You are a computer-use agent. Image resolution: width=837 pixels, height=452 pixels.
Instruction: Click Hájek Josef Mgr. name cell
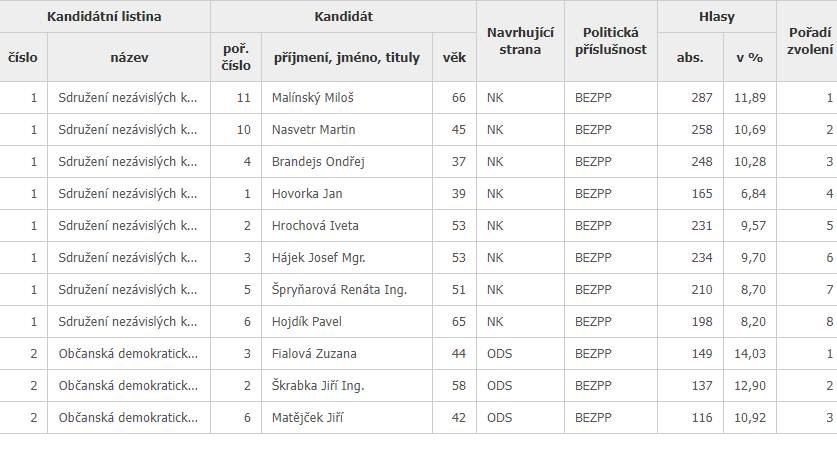pos(347,258)
